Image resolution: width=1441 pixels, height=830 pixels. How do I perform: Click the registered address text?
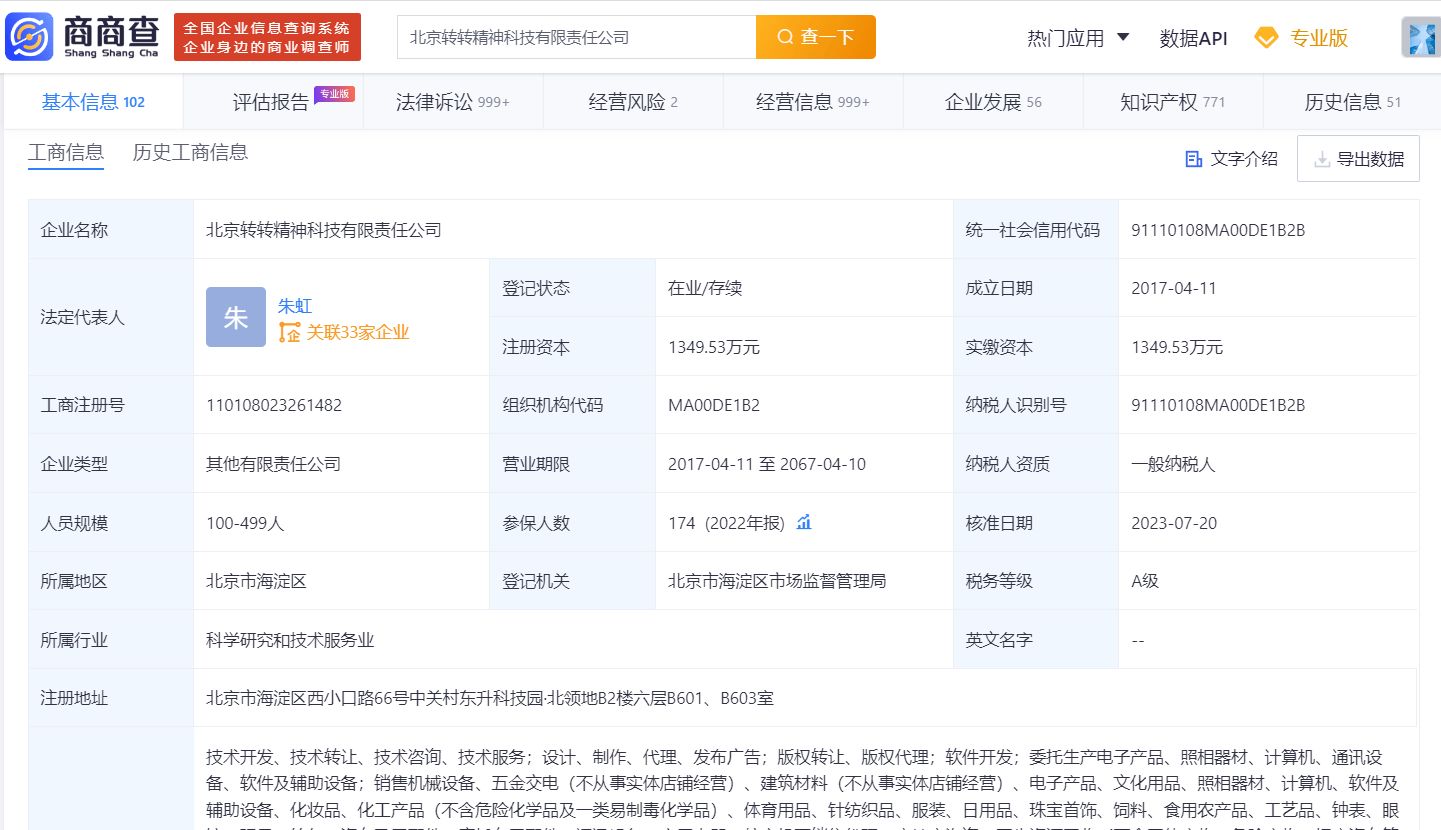click(489, 698)
